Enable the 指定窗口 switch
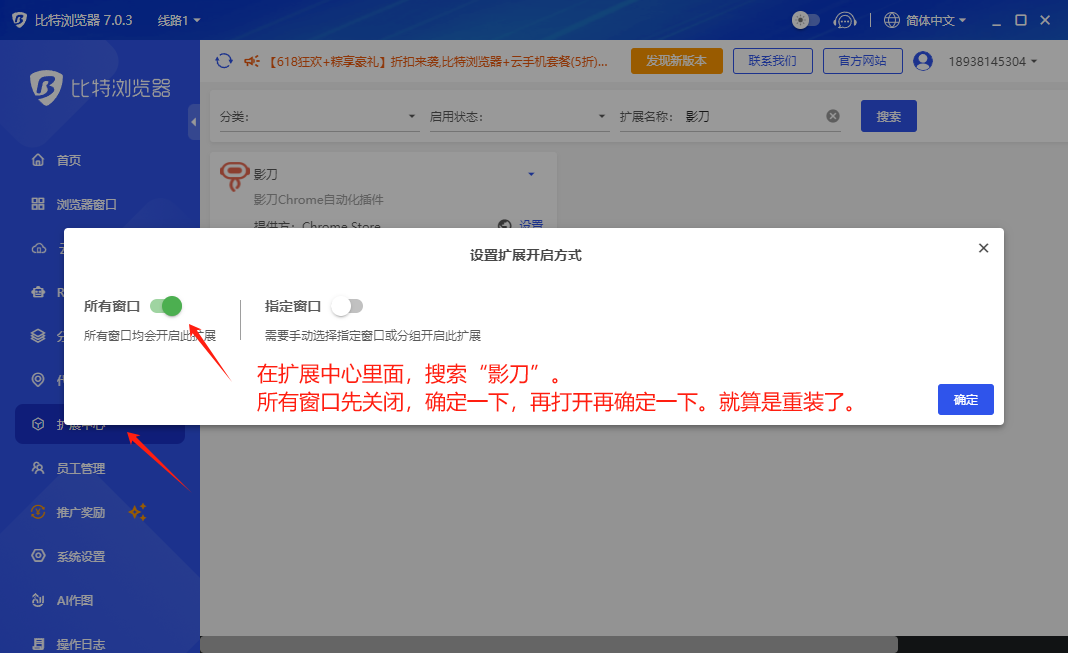Image resolution: width=1068 pixels, height=653 pixels. pyautogui.click(x=347, y=306)
